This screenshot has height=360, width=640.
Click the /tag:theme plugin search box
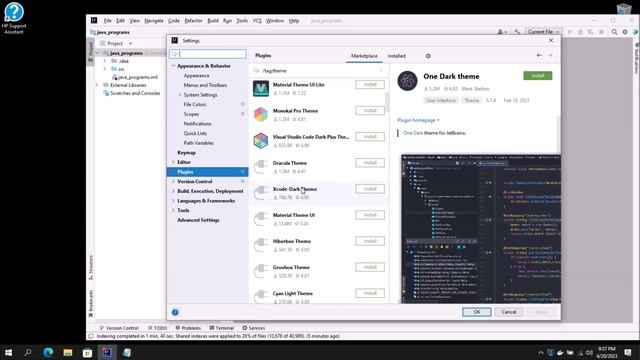point(318,71)
